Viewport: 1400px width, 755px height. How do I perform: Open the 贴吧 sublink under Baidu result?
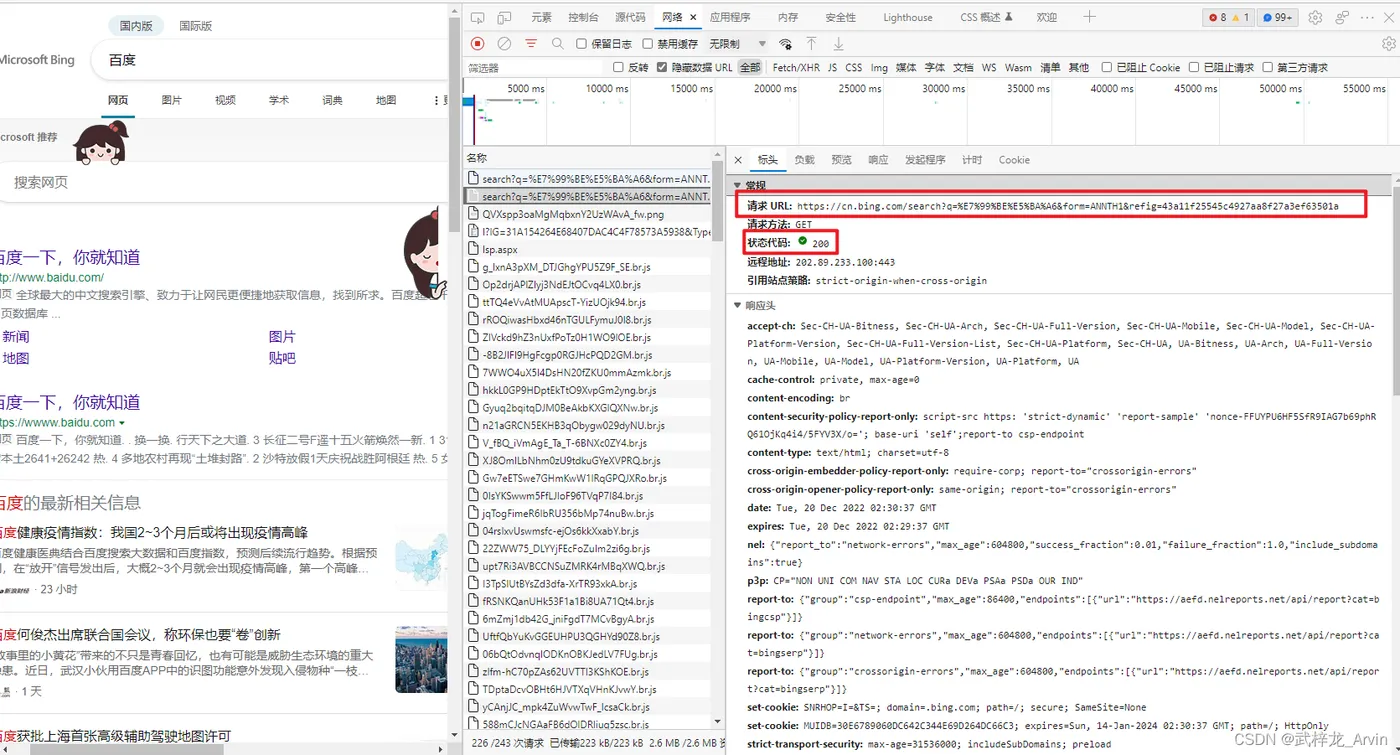pos(282,358)
